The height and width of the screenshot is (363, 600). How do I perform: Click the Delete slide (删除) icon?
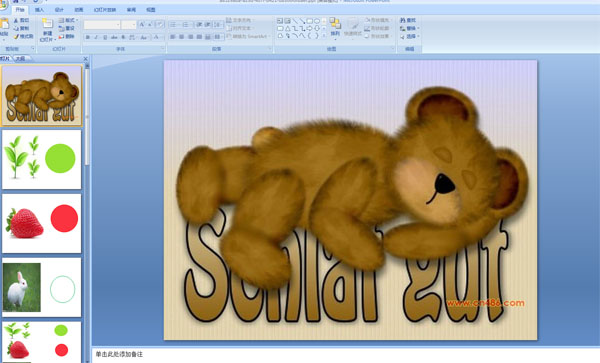click(67, 36)
